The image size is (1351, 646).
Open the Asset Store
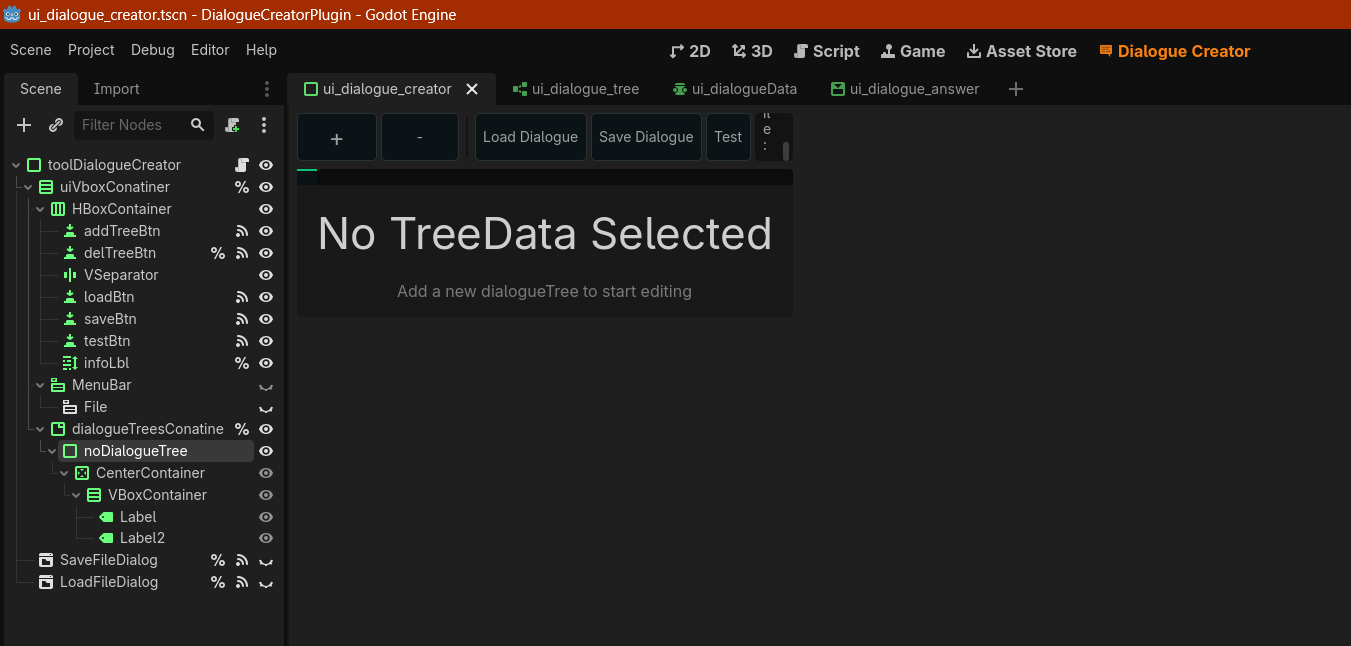[1021, 51]
